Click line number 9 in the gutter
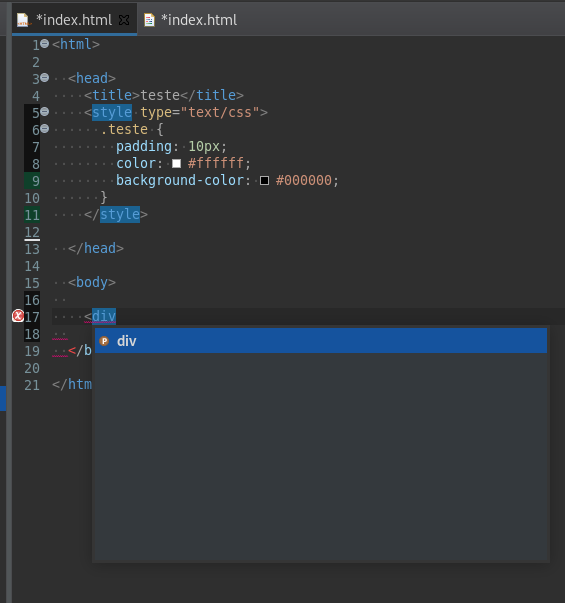 click(35, 181)
